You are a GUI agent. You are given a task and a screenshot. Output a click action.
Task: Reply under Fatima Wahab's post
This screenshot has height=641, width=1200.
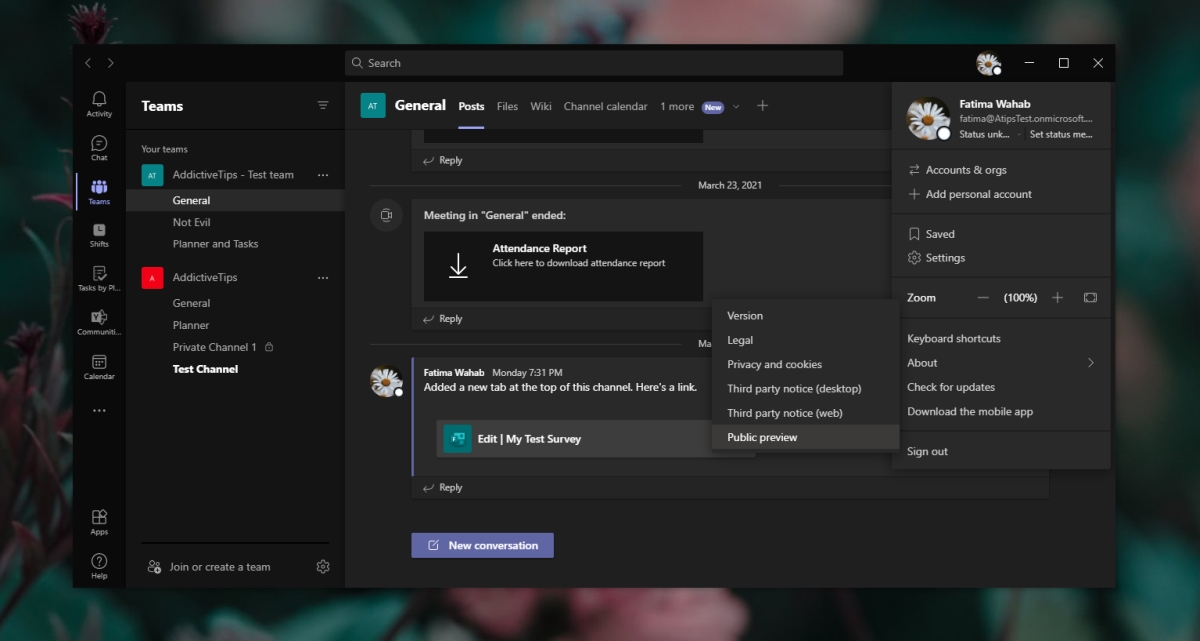442,488
